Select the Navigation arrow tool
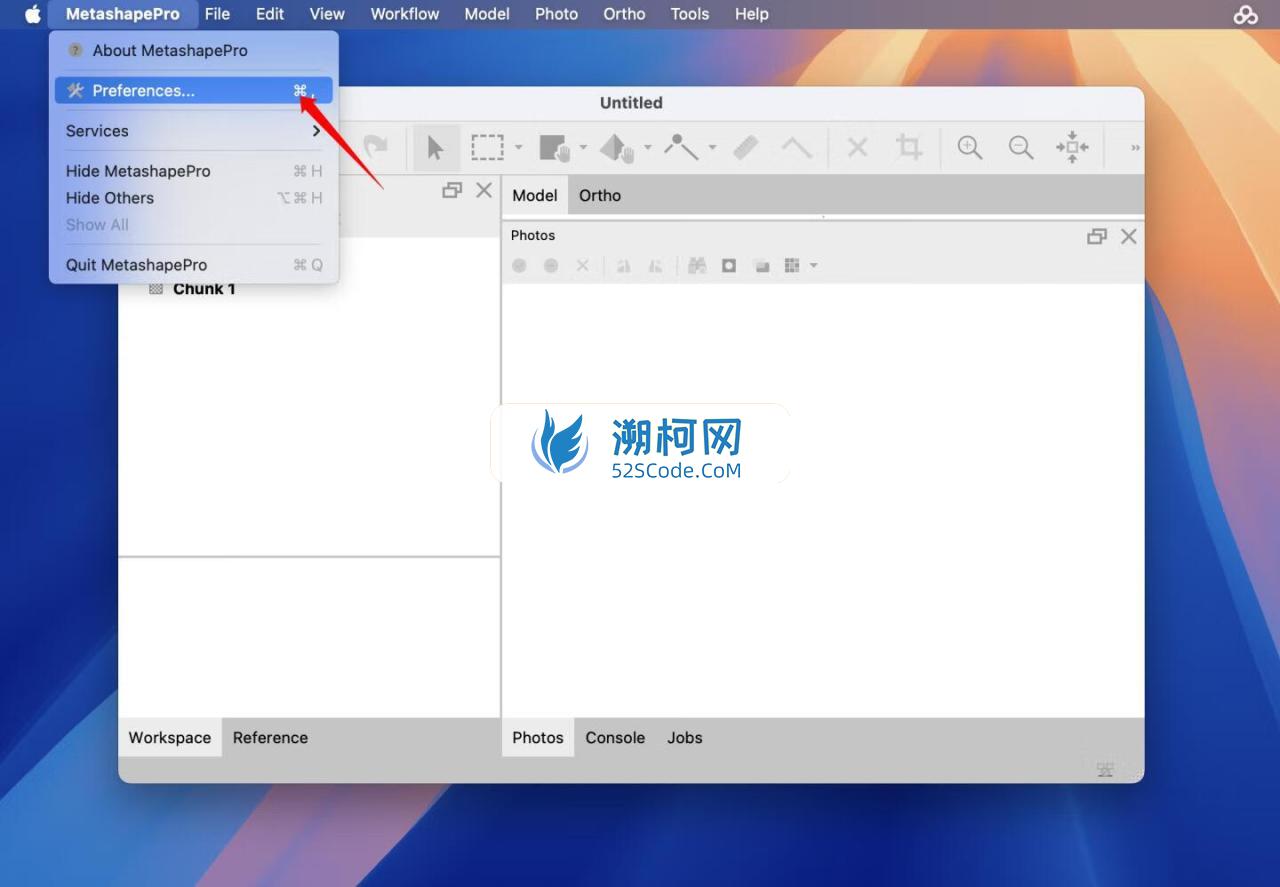The image size is (1280, 887). click(x=435, y=148)
